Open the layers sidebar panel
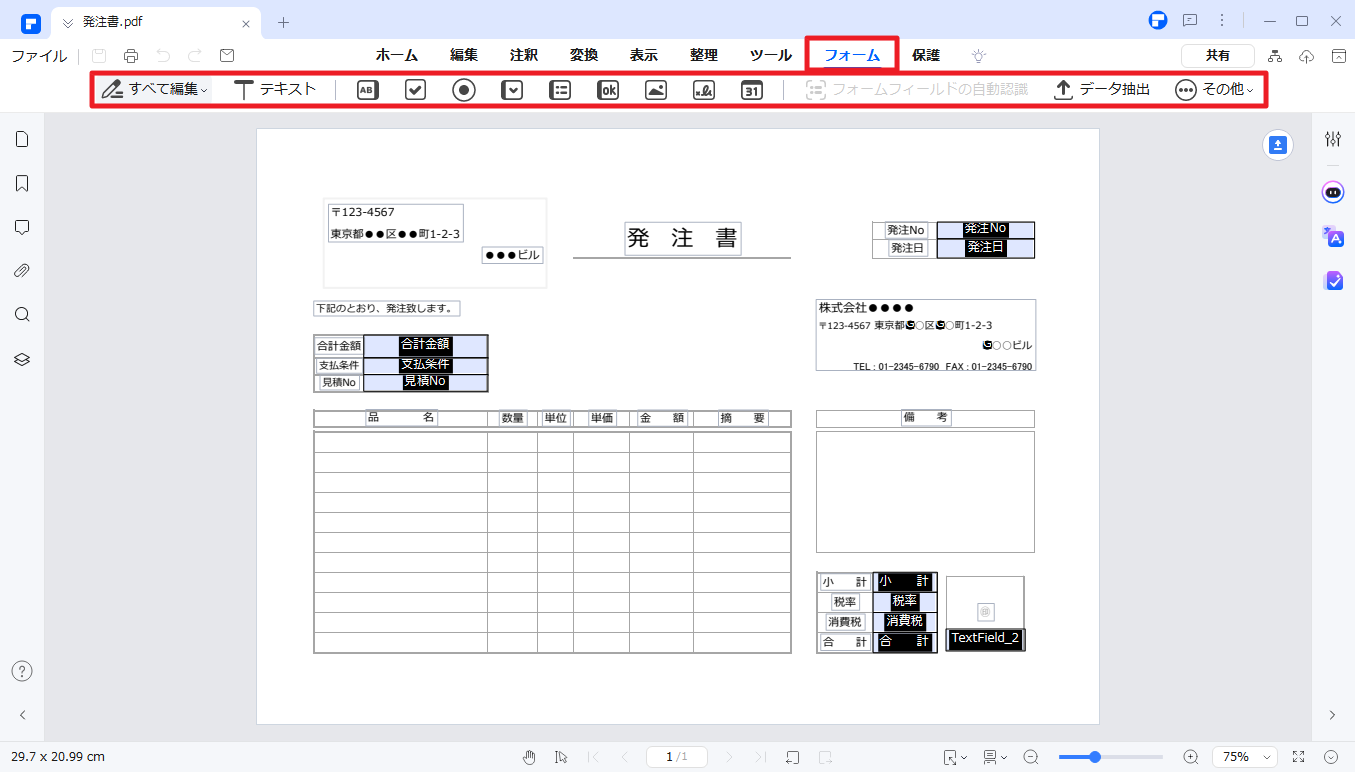The height and width of the screenshot is (772, 1355). point(22,359)
